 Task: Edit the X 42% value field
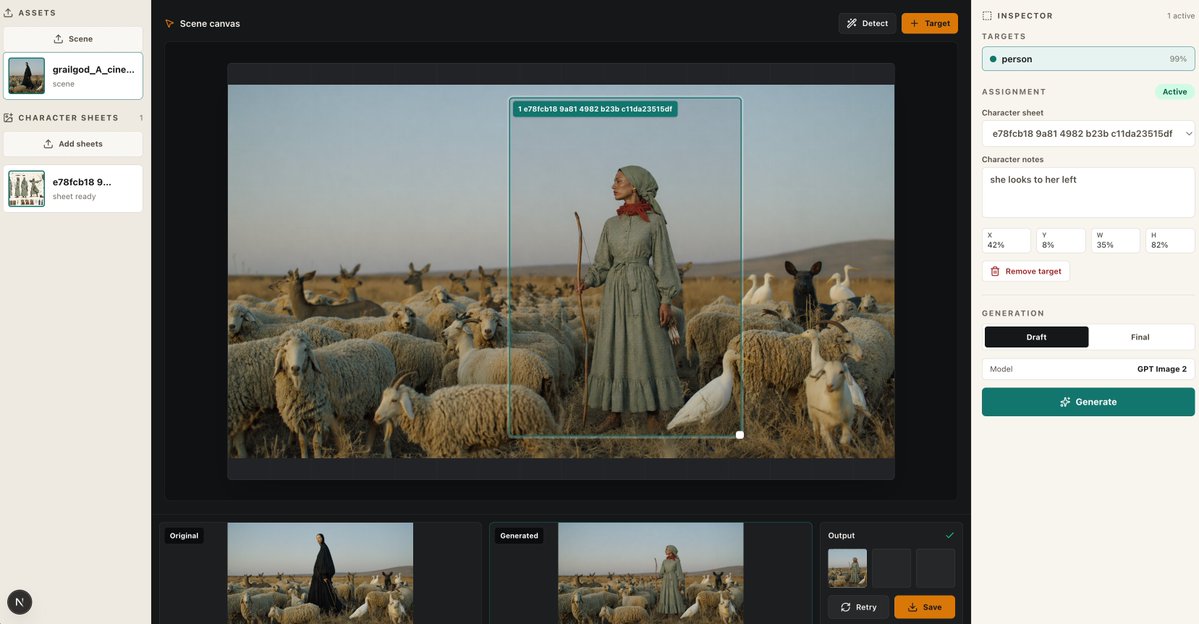(x=1006, y=240)
